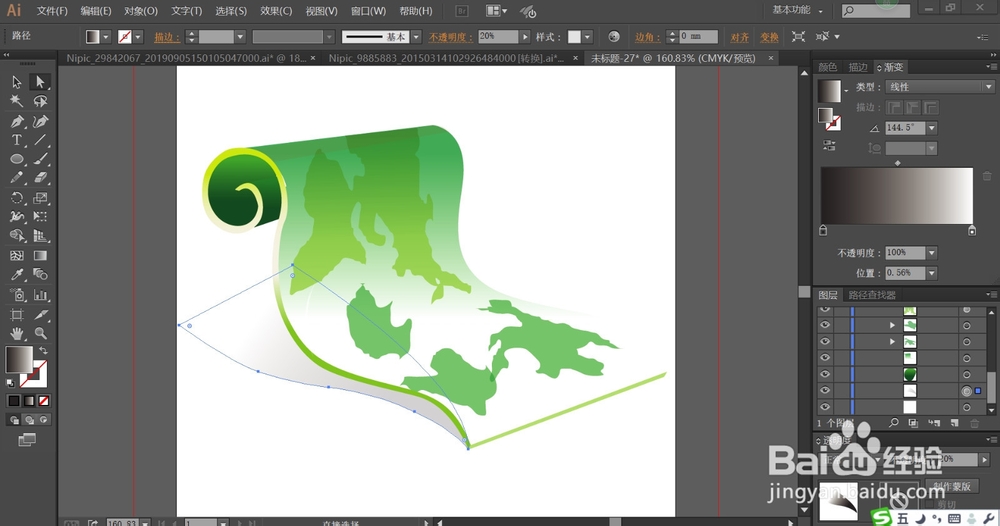
Task: Select the Magic Wand tool
Action: pyautogui.click(x=17, y=101)
